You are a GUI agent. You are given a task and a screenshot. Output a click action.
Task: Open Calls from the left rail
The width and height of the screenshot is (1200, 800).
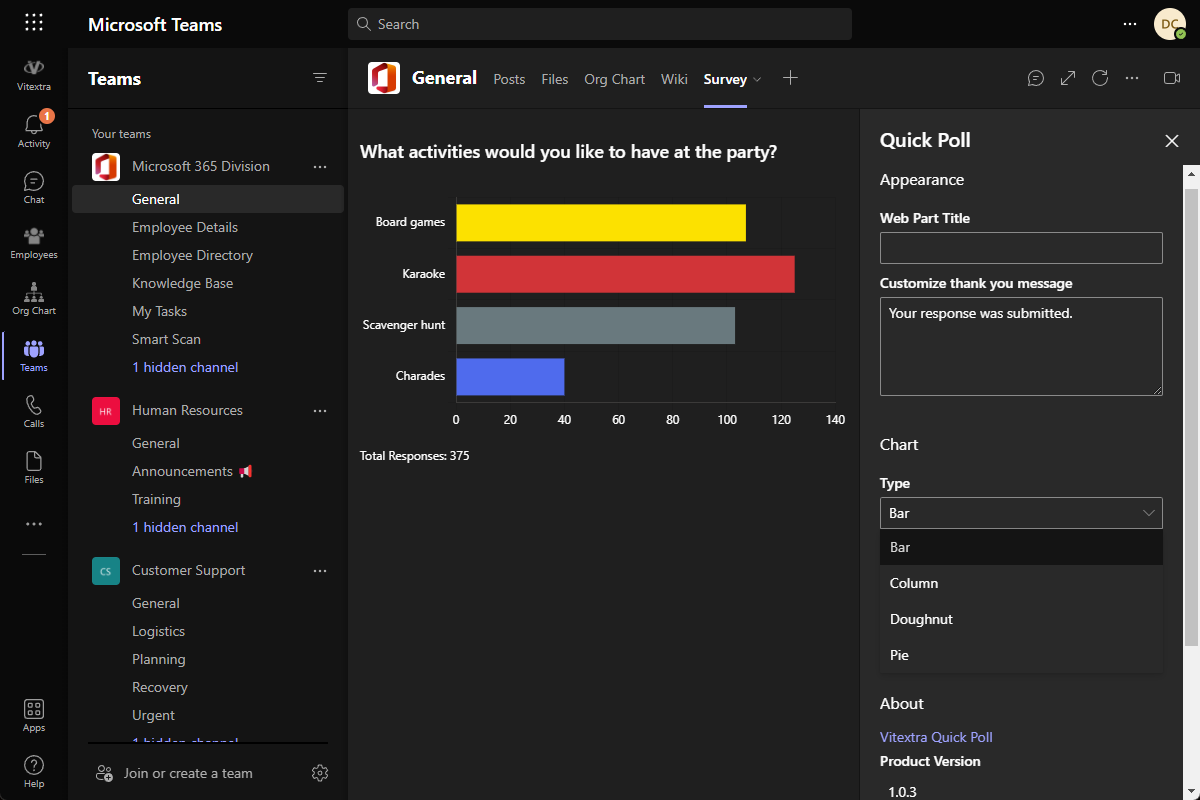(x=34, y=411)
